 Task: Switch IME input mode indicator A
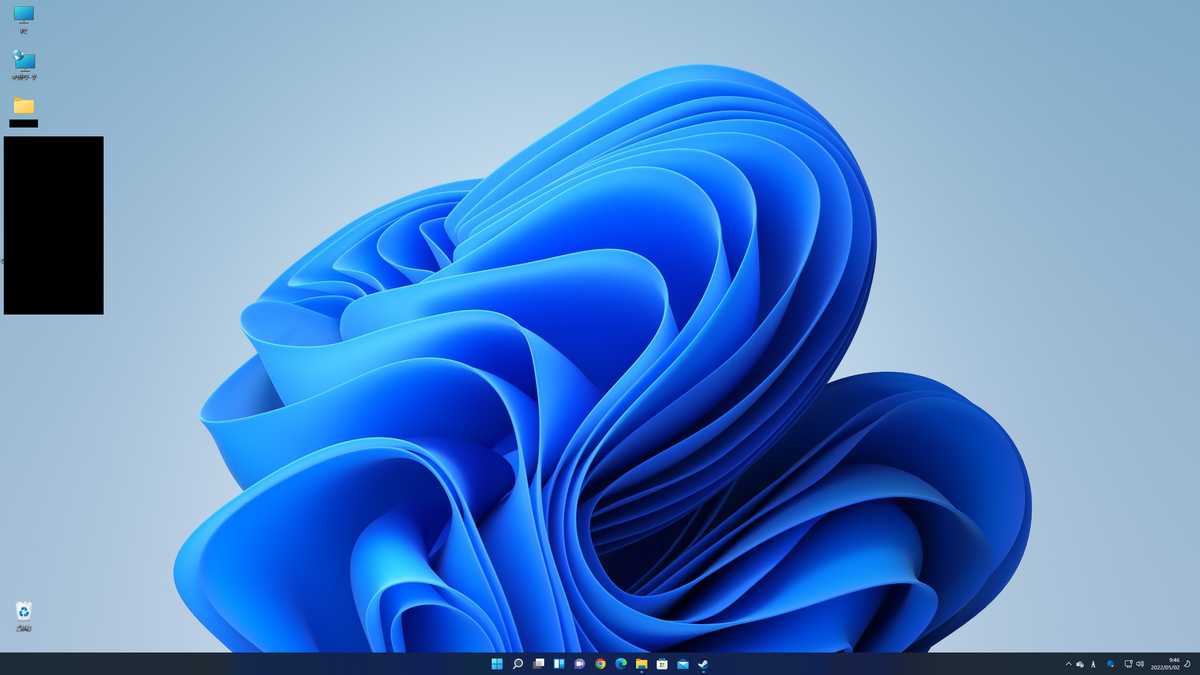(x=1094, y=664)
